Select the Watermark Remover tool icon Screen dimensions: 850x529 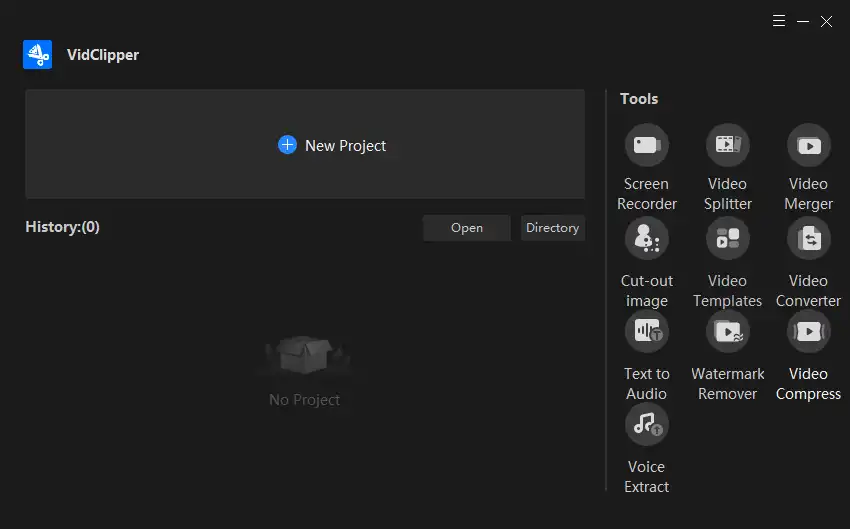[x=727, y=331]
